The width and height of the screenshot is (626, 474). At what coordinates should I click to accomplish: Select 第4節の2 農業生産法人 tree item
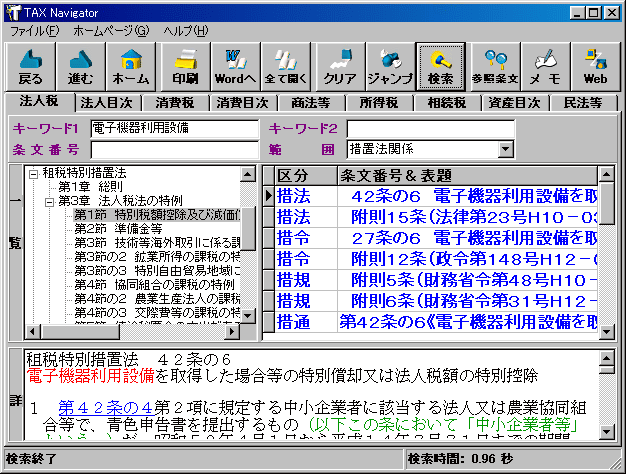(157, 299)
